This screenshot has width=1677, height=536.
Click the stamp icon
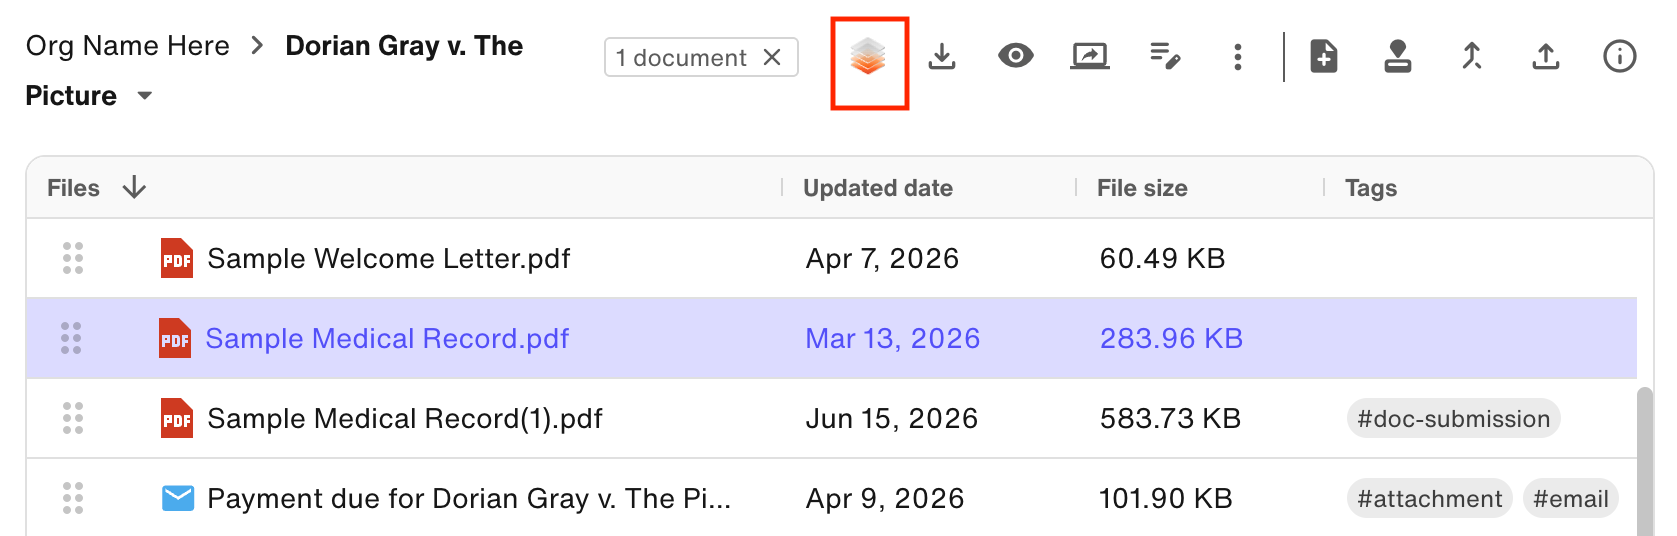[1398, 56]
